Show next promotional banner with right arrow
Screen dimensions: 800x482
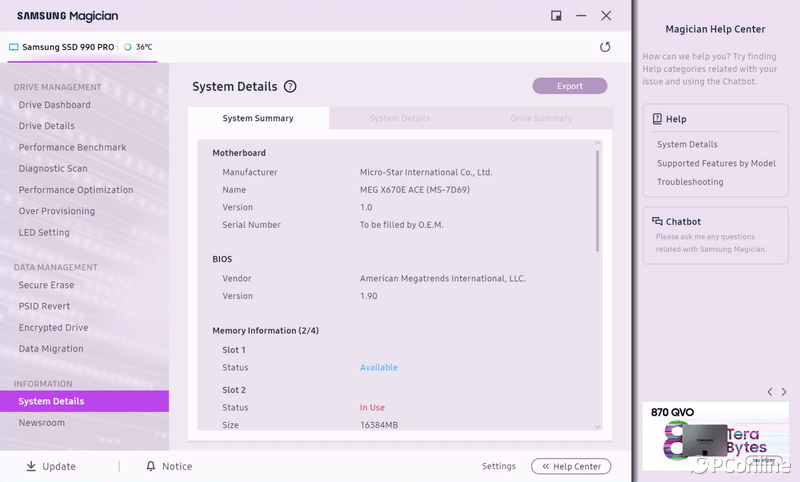[784, 392]
